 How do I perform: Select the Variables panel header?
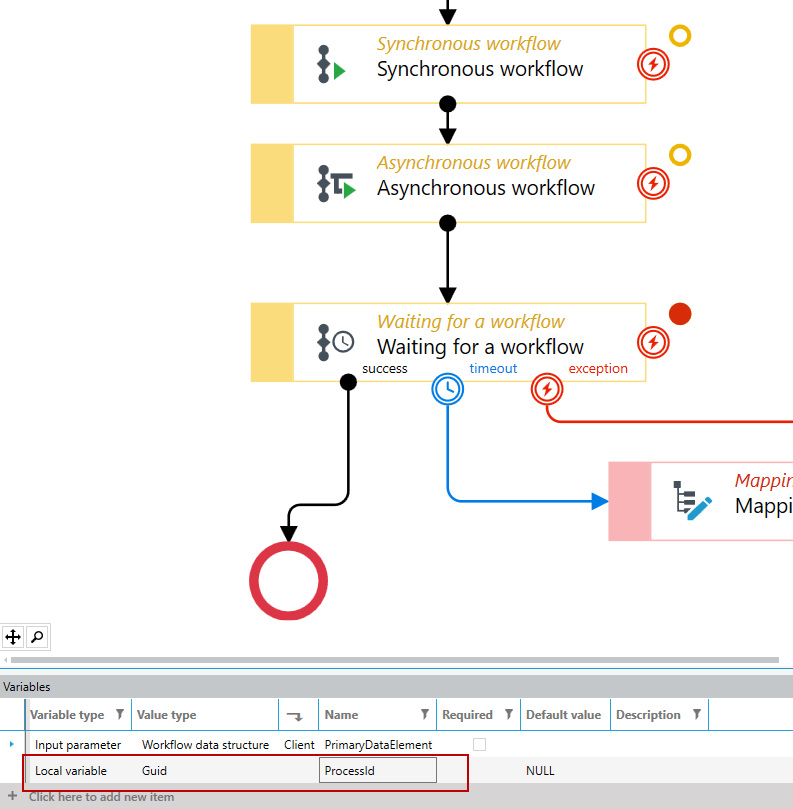click(396, 687)
